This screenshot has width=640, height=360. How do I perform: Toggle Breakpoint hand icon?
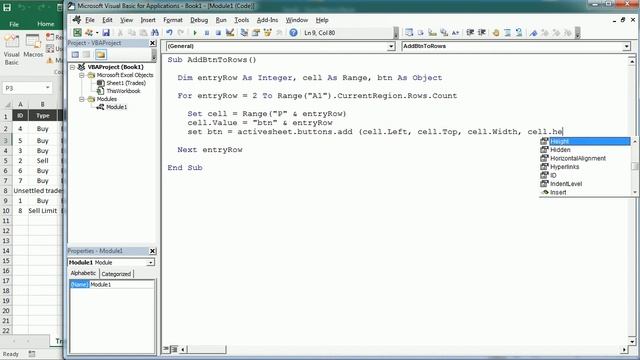click(496, 33)
